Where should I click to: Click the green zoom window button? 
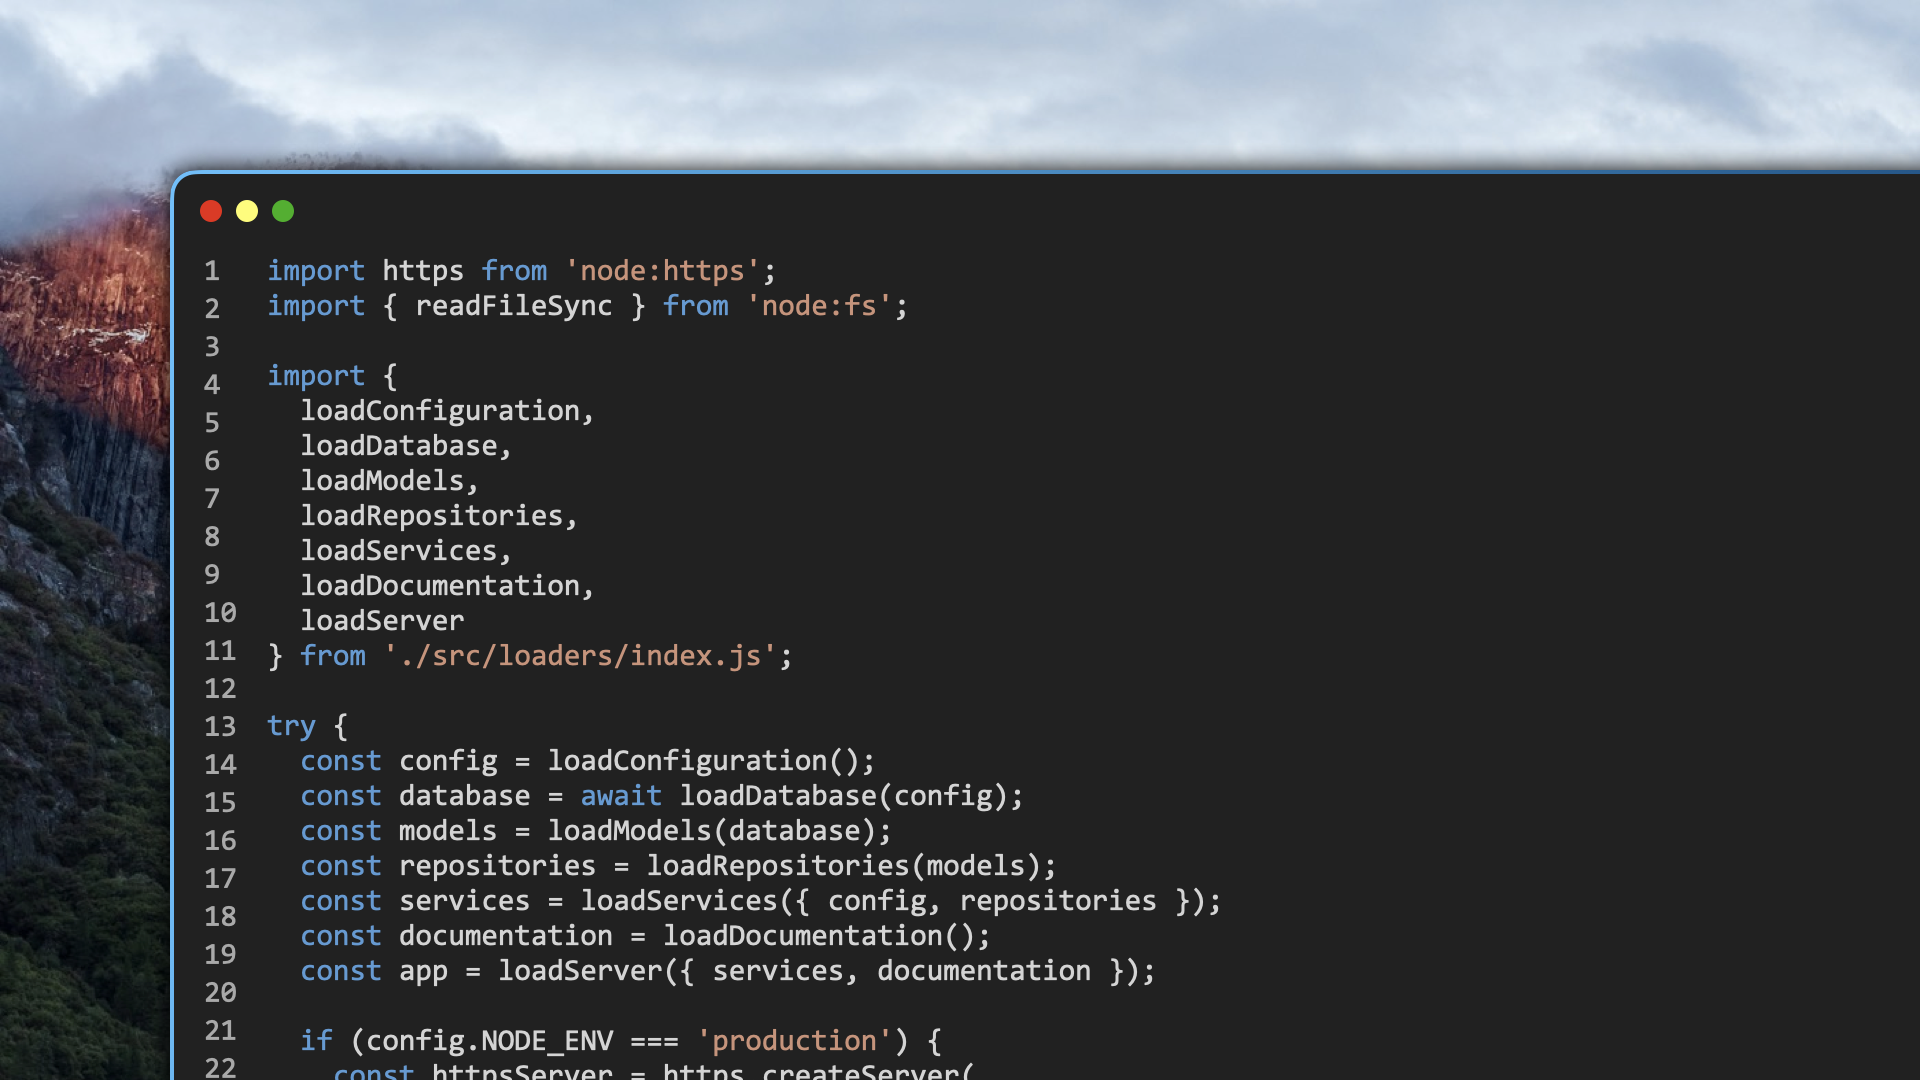pos(283,211)
